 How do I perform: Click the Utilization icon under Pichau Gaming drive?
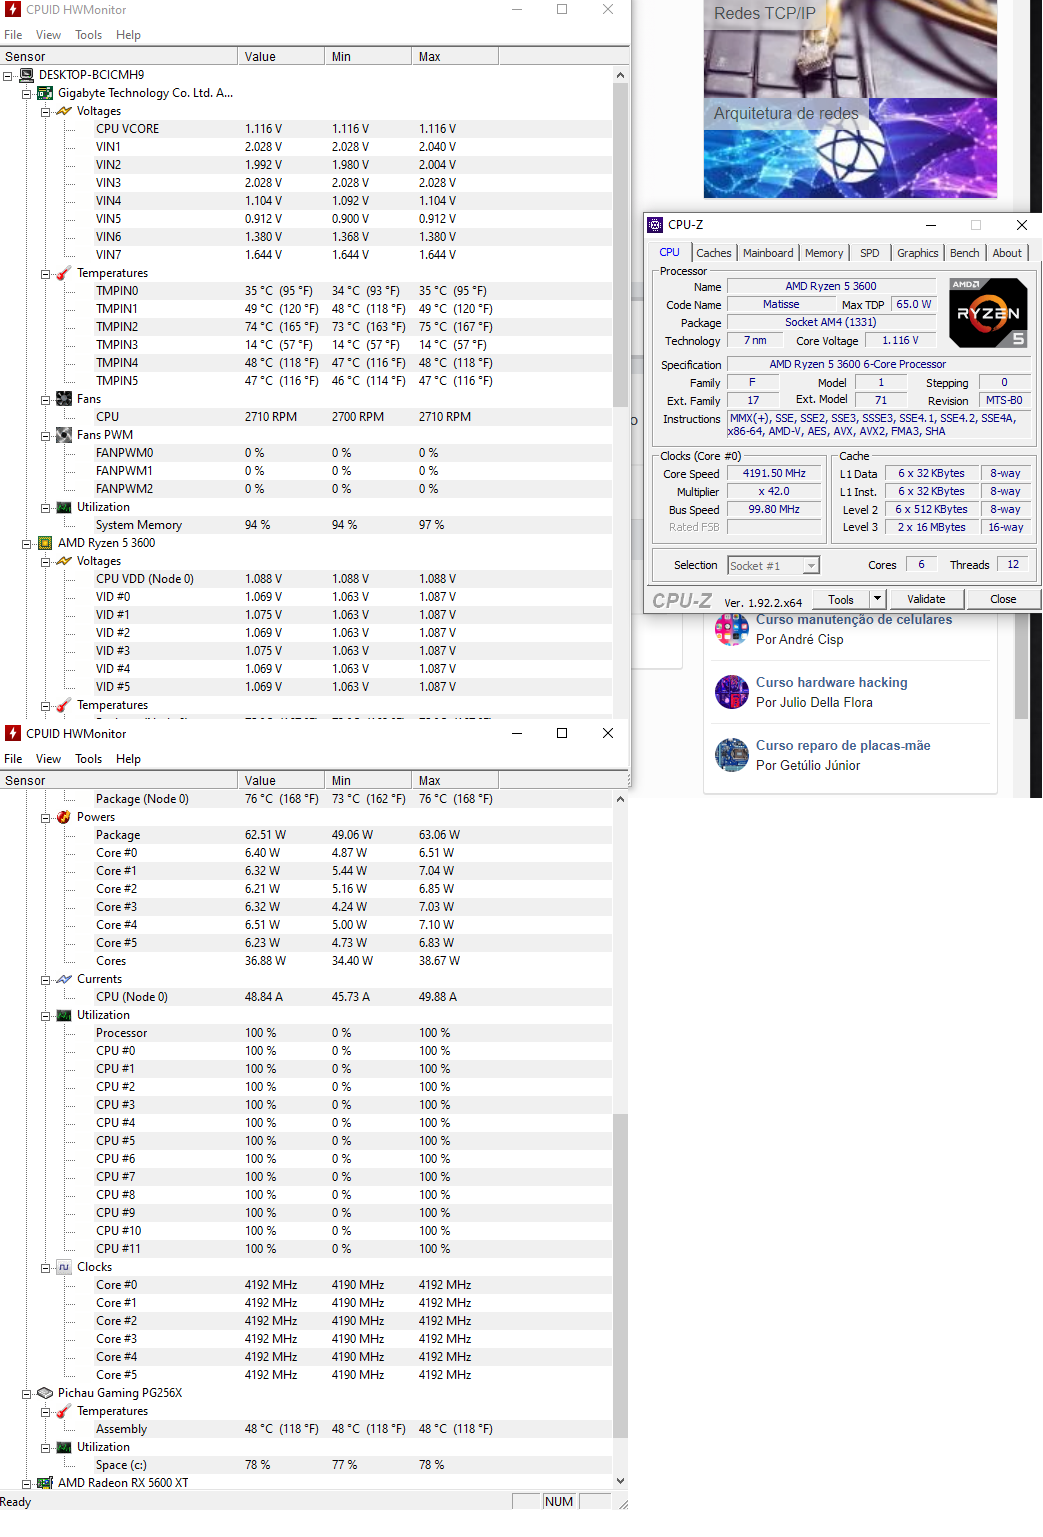(64, 1447)
